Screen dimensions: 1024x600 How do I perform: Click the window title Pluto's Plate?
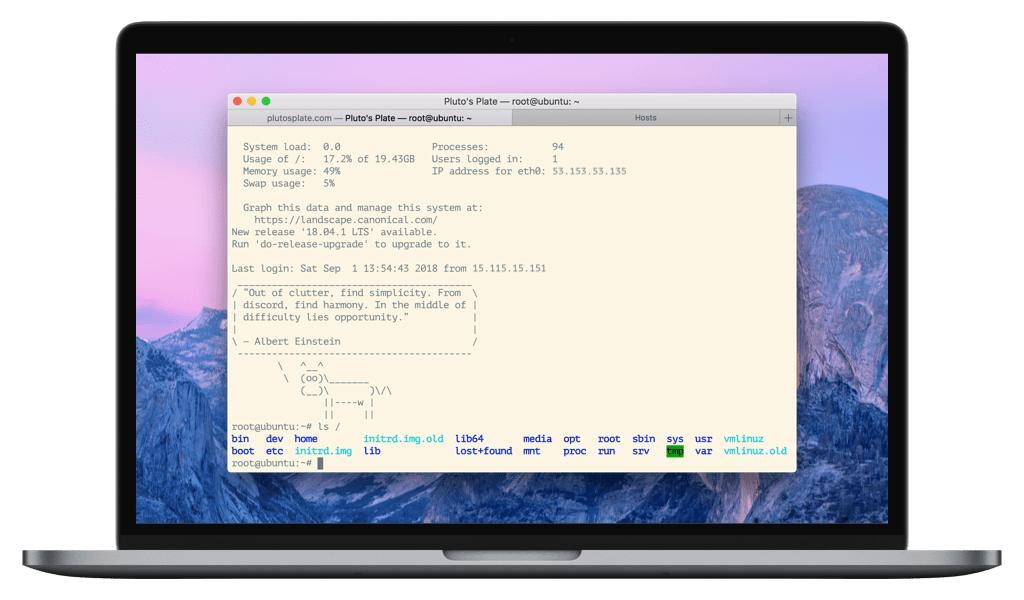[511, 101]
